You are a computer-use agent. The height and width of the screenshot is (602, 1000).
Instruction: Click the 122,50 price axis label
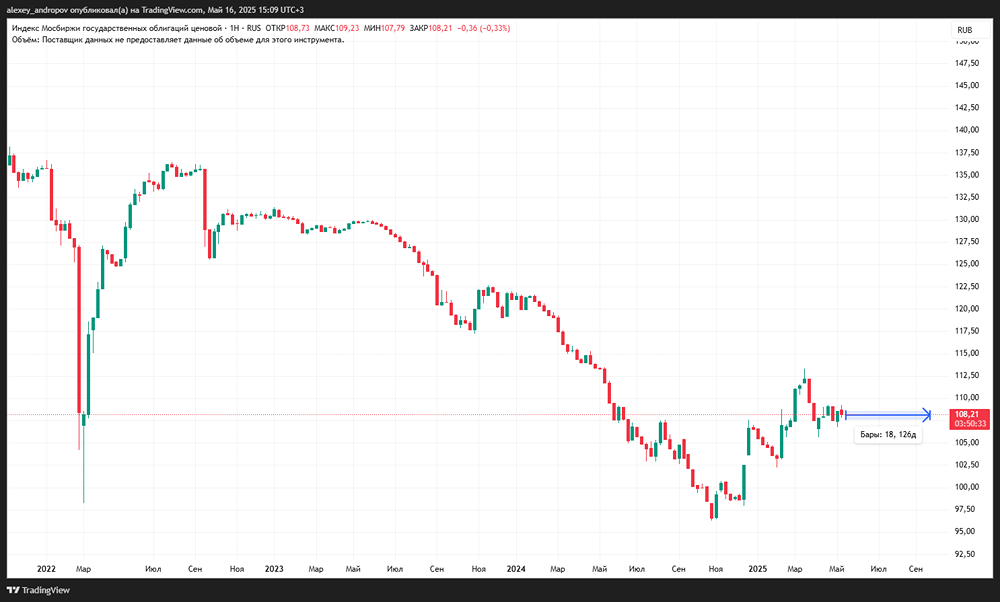[x=967, y=286]
